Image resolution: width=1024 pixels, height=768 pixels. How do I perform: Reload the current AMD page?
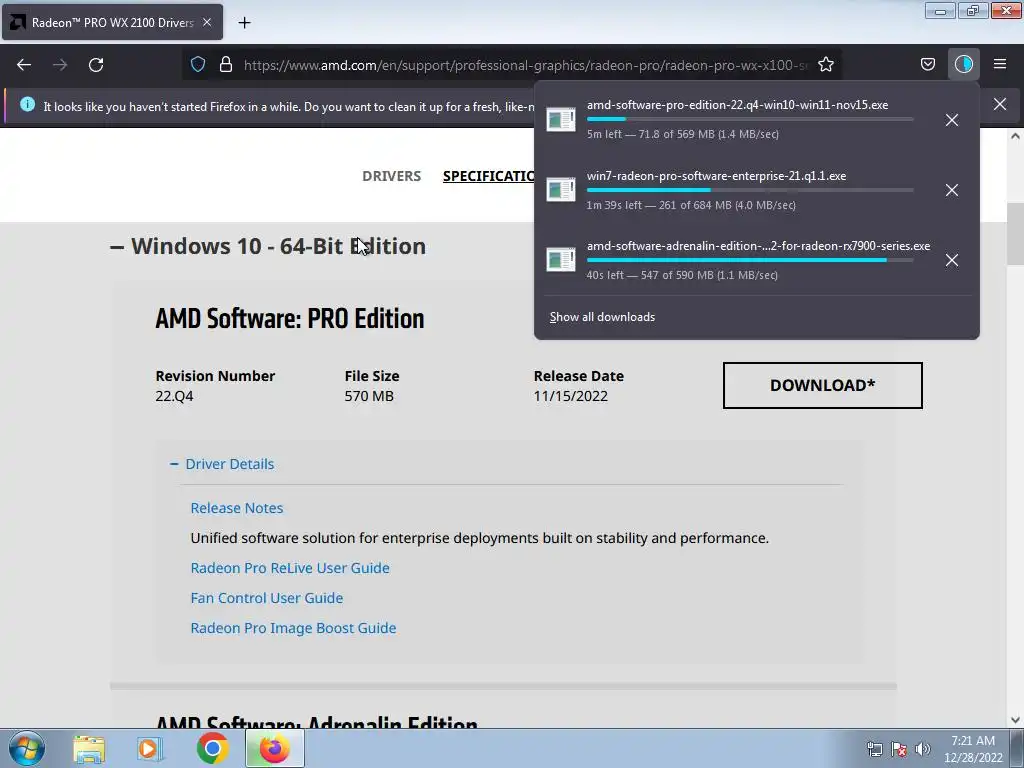pyautogui.click(x=96, y=65)
